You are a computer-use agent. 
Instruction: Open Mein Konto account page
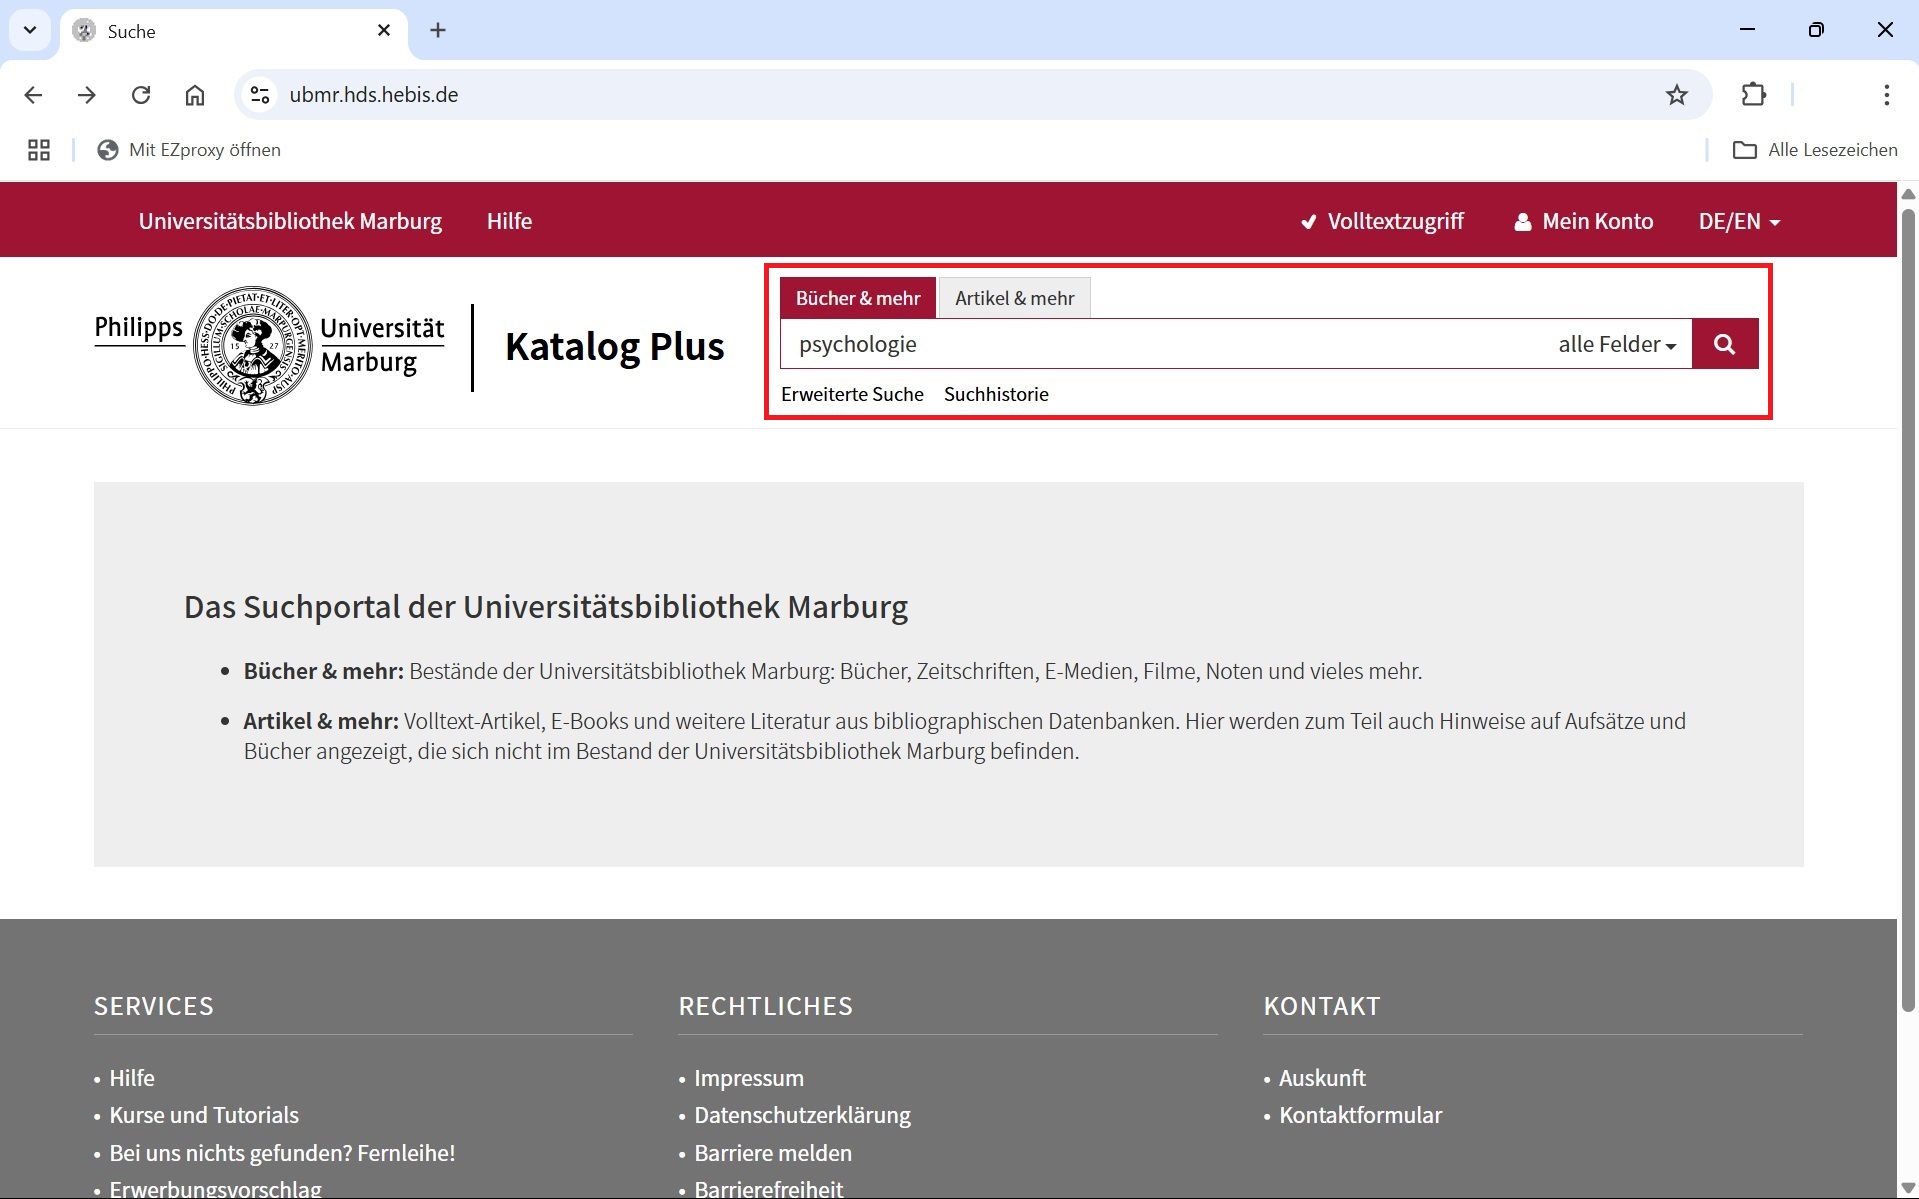click(x=1584, y=221)
